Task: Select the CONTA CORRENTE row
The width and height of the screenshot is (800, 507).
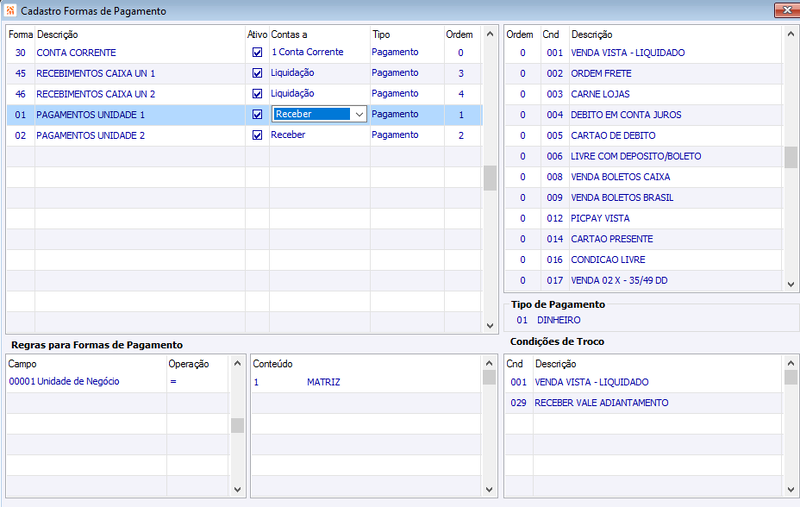Action: 244,53
